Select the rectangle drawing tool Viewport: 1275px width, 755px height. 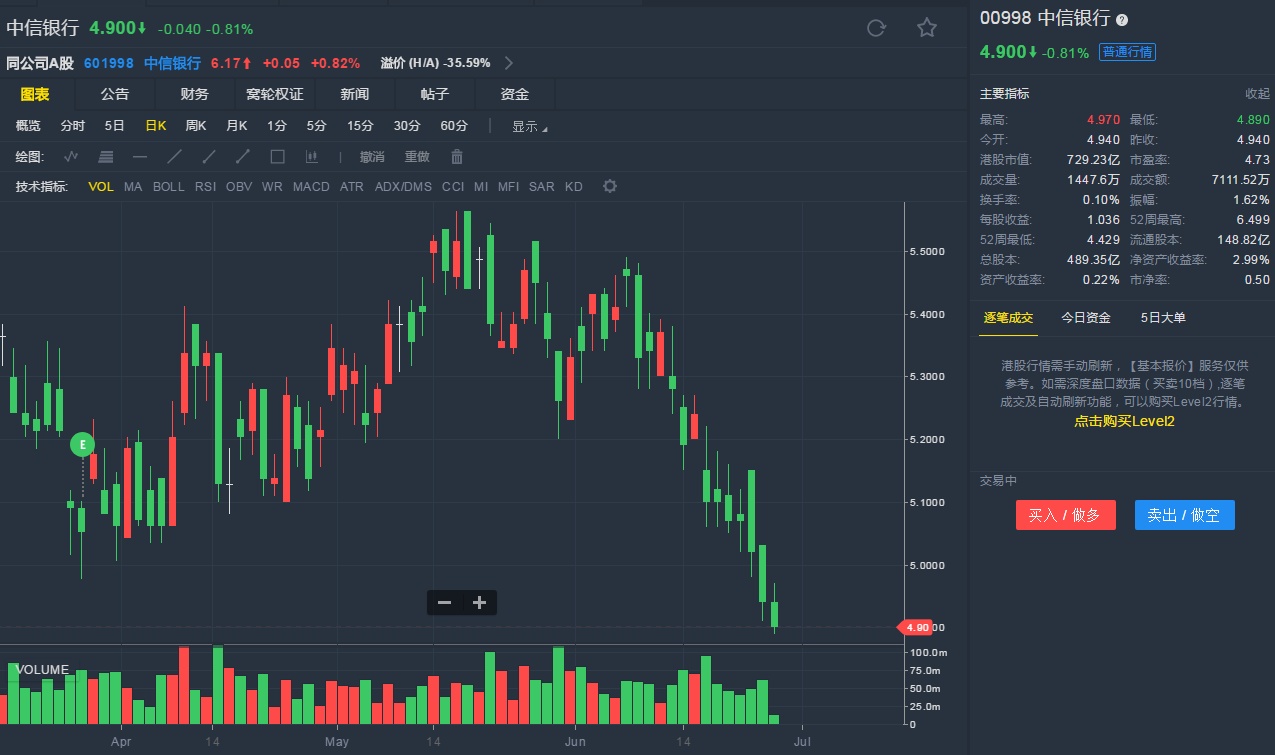(278, 156)
